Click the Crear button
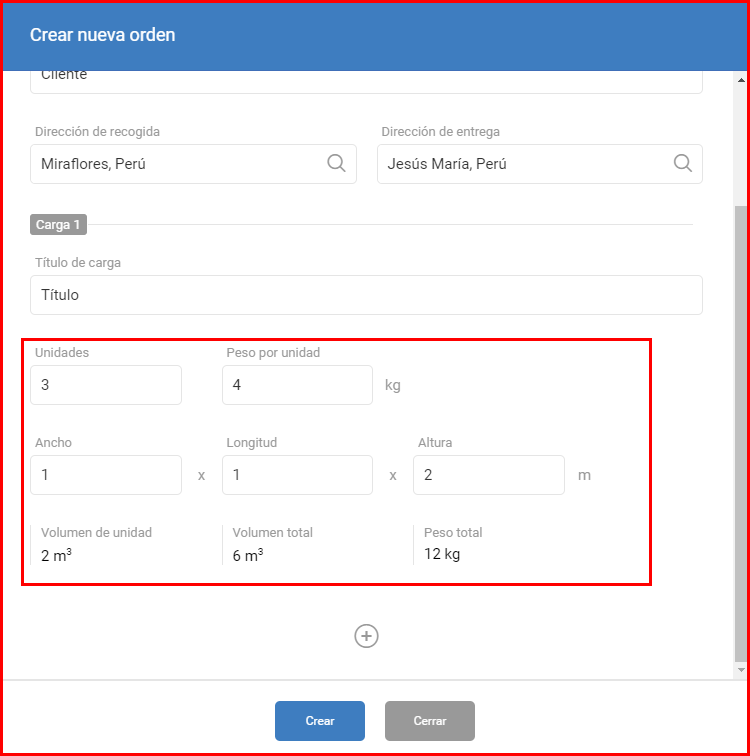The width and height of the screenshot is (750, 756). click(x=320, y=721)
